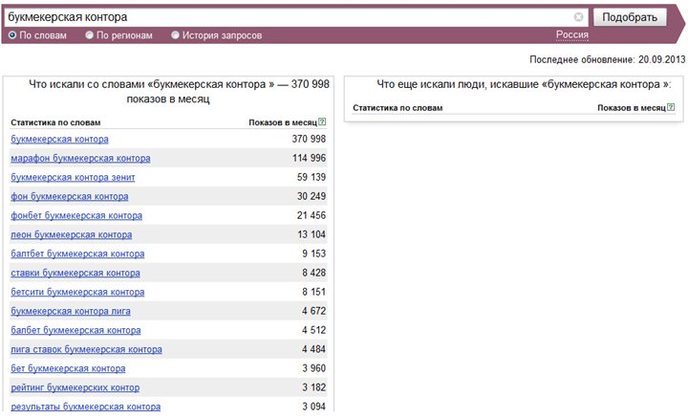The width and height of the screenshot is (688, 419).
Task: Click the value 4 512
Action: (x=314, y=330)
